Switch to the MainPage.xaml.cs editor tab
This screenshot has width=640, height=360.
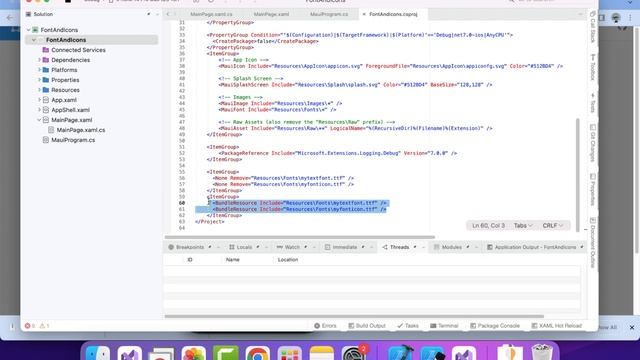pyautogui.click(x=211, y=14)
